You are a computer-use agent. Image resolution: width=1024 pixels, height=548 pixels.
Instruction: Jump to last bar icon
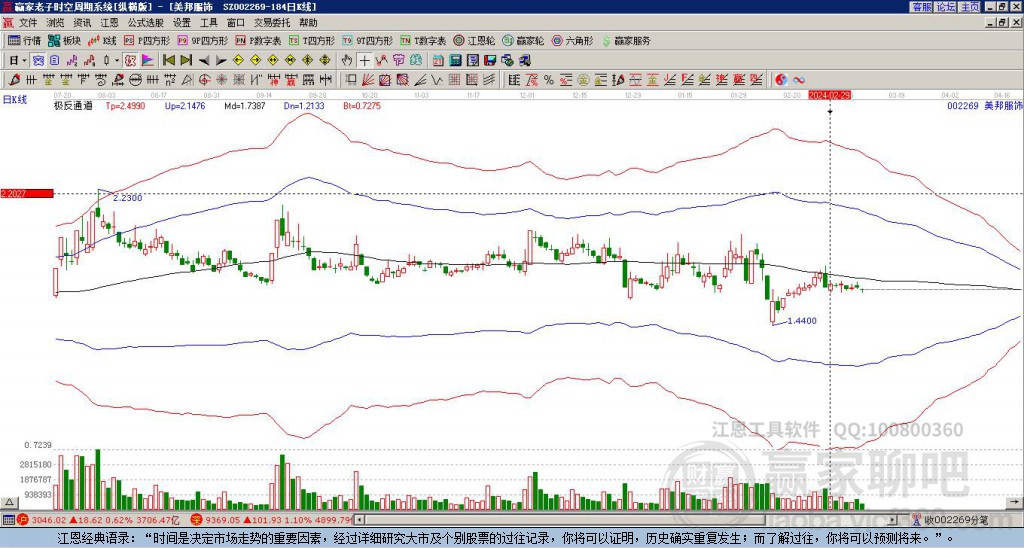[186, 61]
